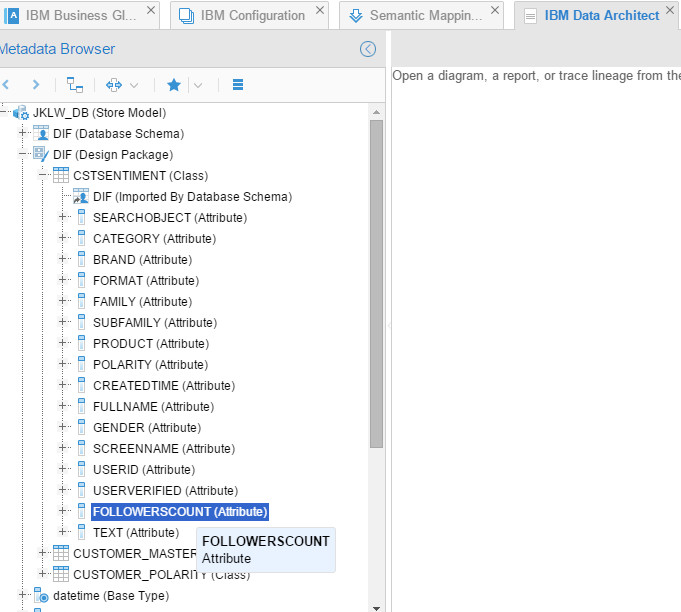Switch to IBM Configuration tab

[x=250, y=16]
